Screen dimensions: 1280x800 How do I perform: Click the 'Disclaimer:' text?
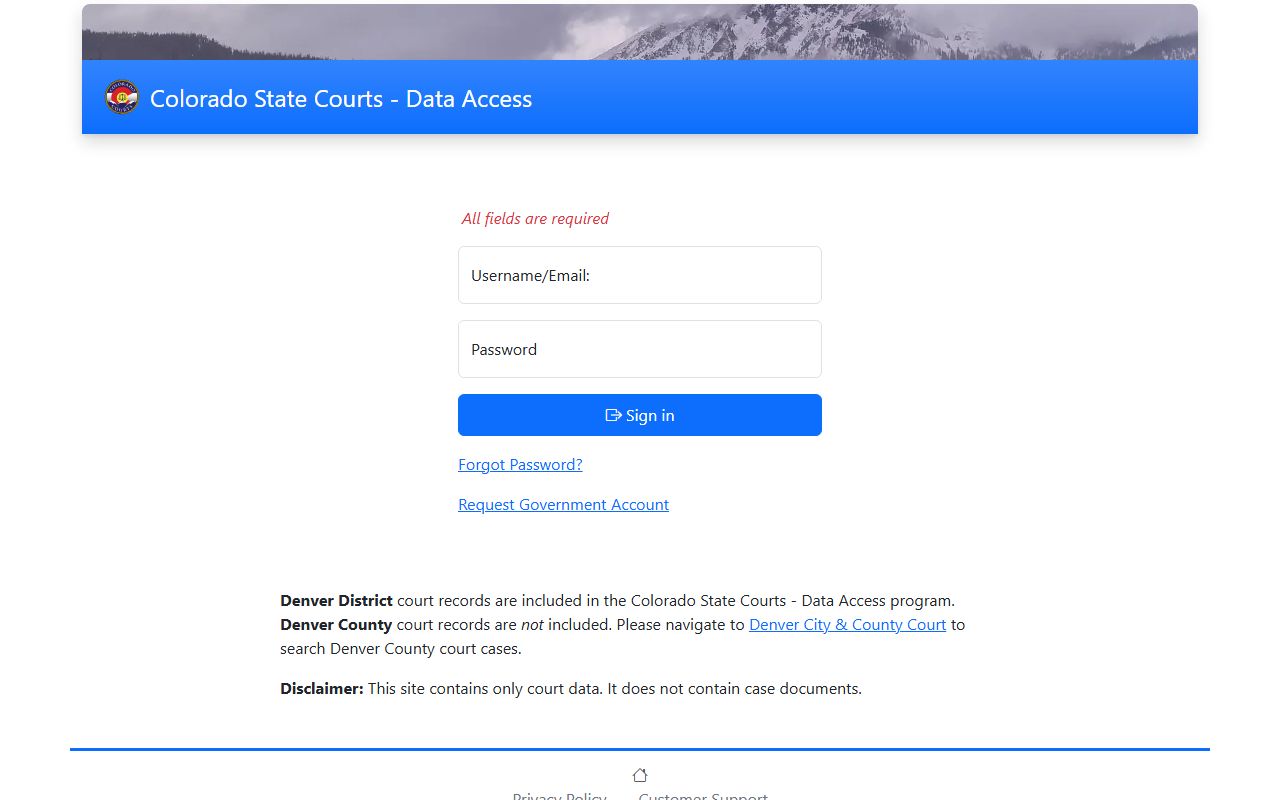[x=322, y=689]
